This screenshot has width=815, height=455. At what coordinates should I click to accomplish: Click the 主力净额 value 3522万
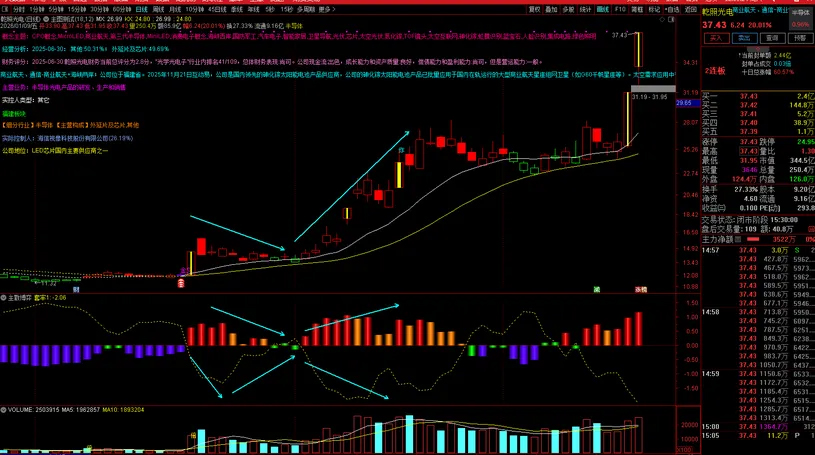pyautogui.click(x=783, y=239)
